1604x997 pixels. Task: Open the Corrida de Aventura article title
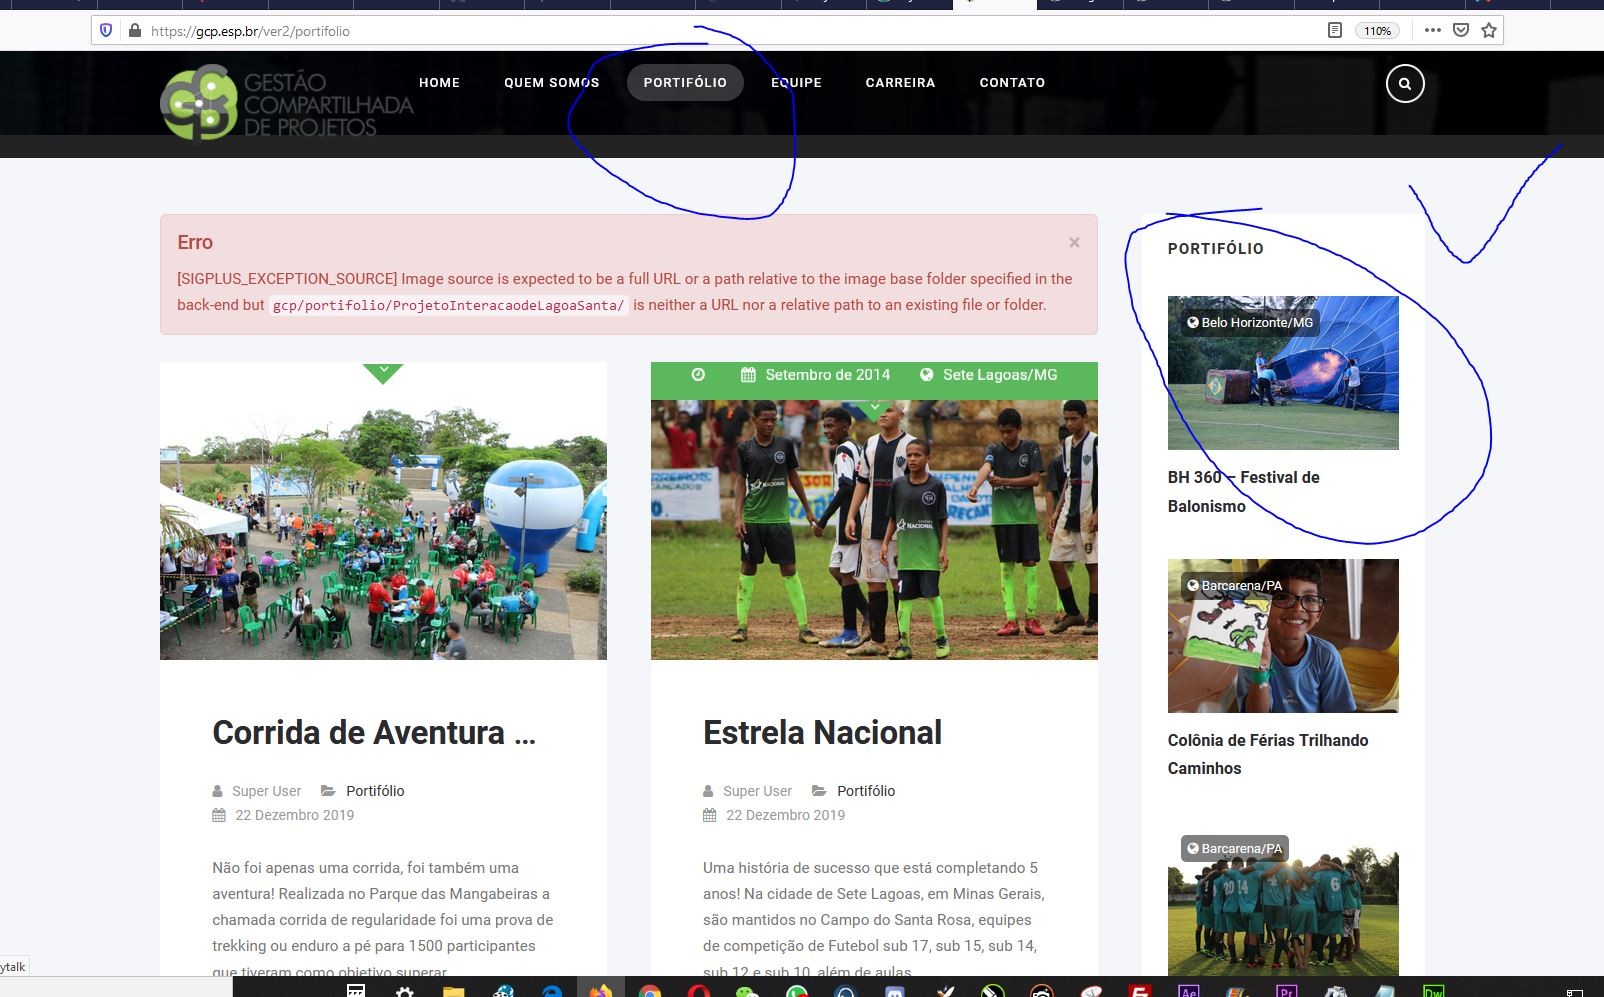pyautogui.click(x=374, y=733)
